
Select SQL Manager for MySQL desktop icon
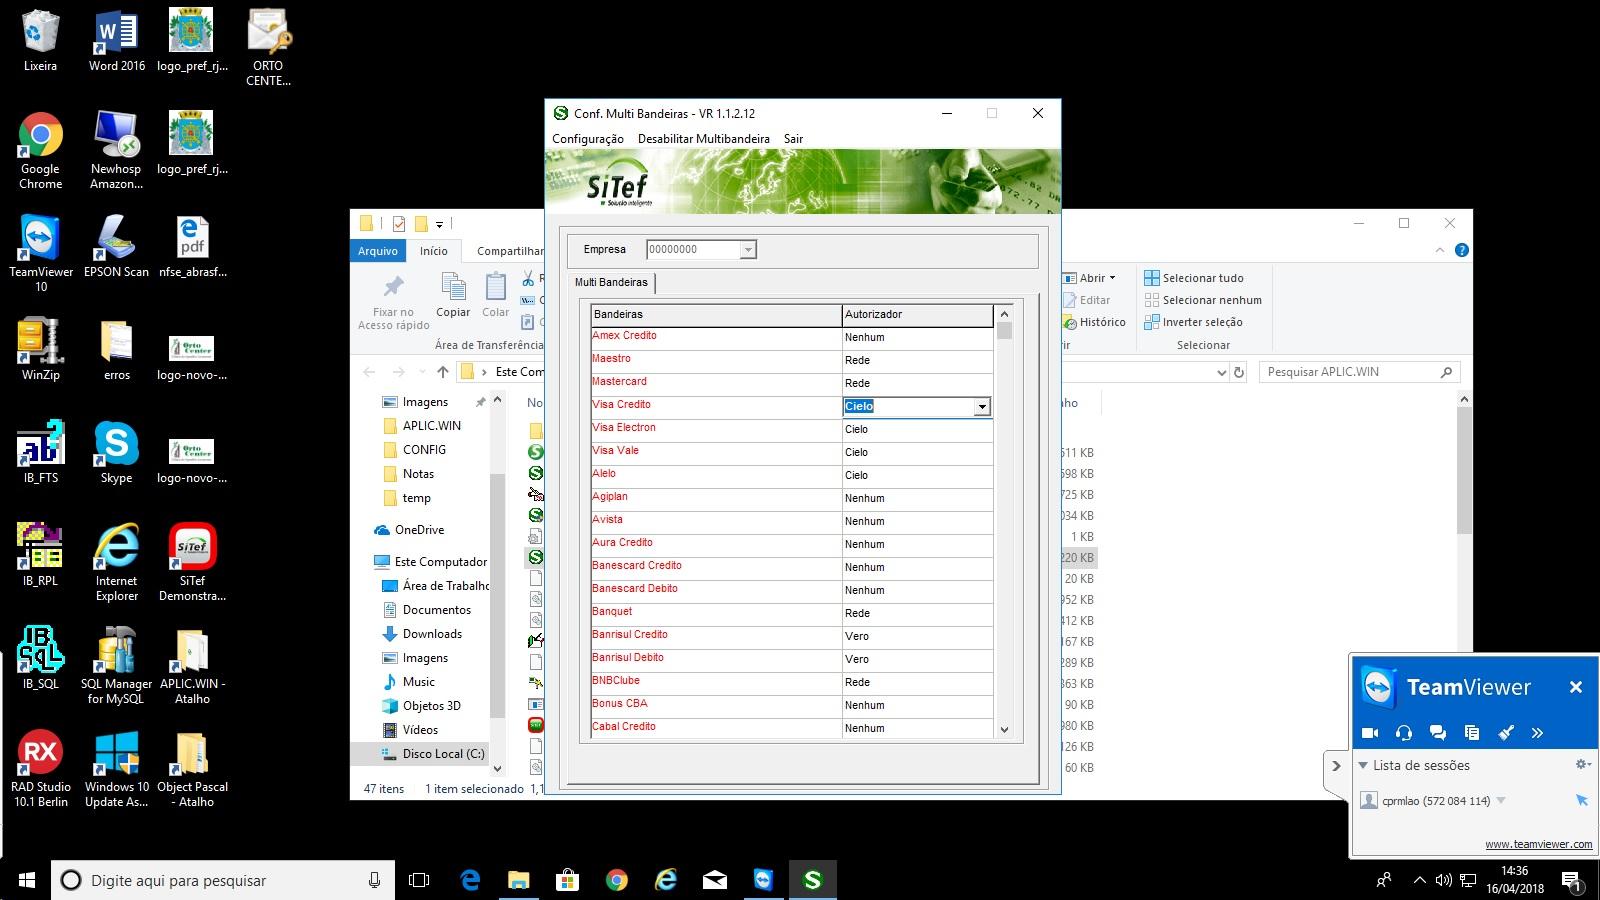tap(116, 666)
